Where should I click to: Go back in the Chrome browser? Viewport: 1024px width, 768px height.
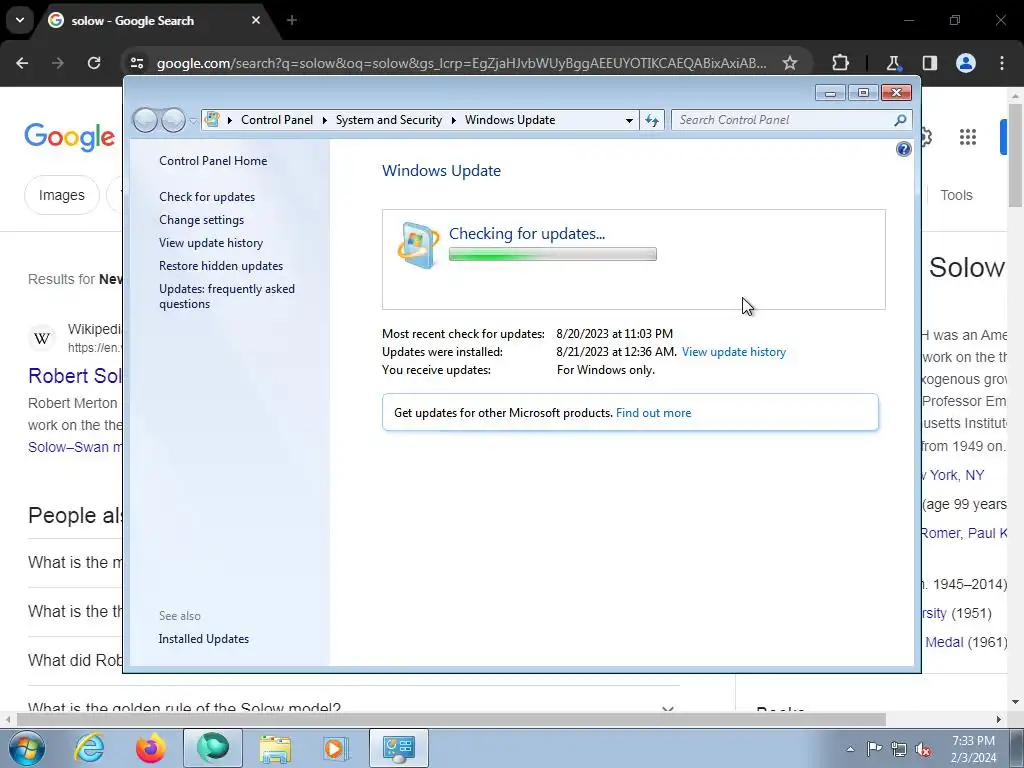pos(22,63)
